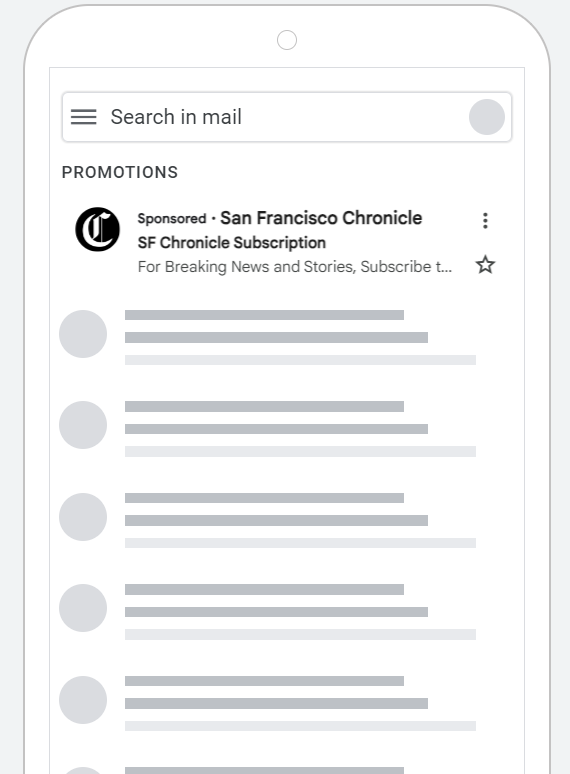Open the hamburger menu icon
This screenshot has height=774, width=570.
(83, 117)
